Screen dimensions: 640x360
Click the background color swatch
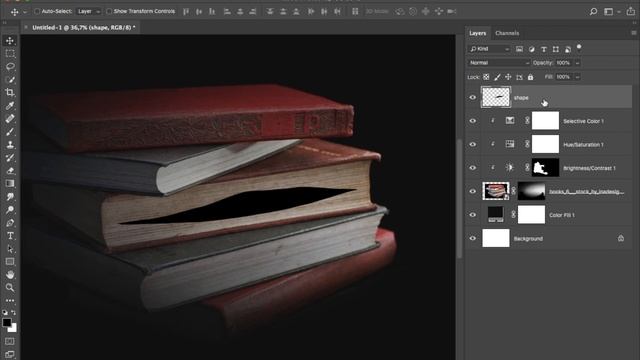(x=14, y=329)
